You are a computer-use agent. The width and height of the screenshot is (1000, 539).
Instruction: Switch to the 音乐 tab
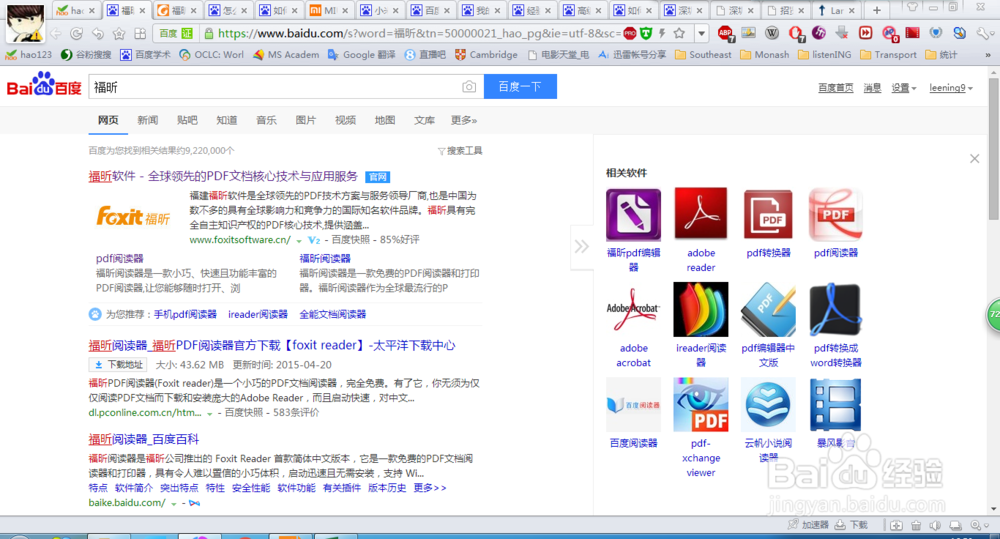click(x=266, y=120)
